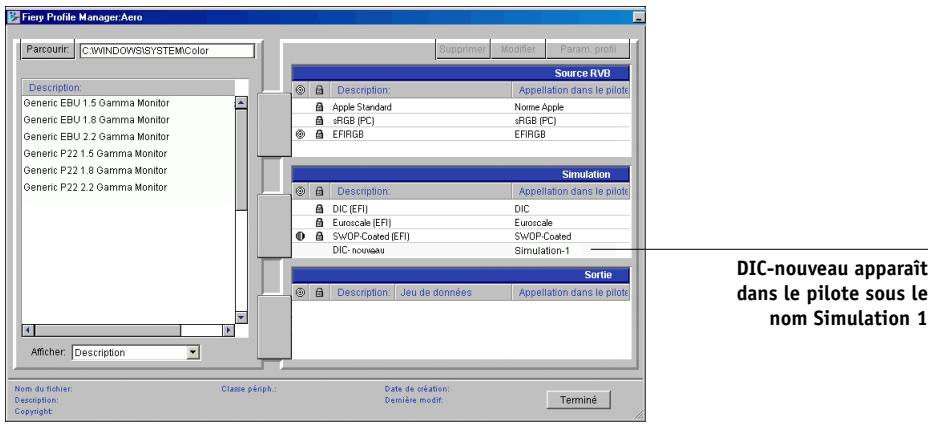The height and width of the screenshot is (425, 931).
Task: Select Generic P22 1.5 Gamma Monitor
Action: click(95, 153)
